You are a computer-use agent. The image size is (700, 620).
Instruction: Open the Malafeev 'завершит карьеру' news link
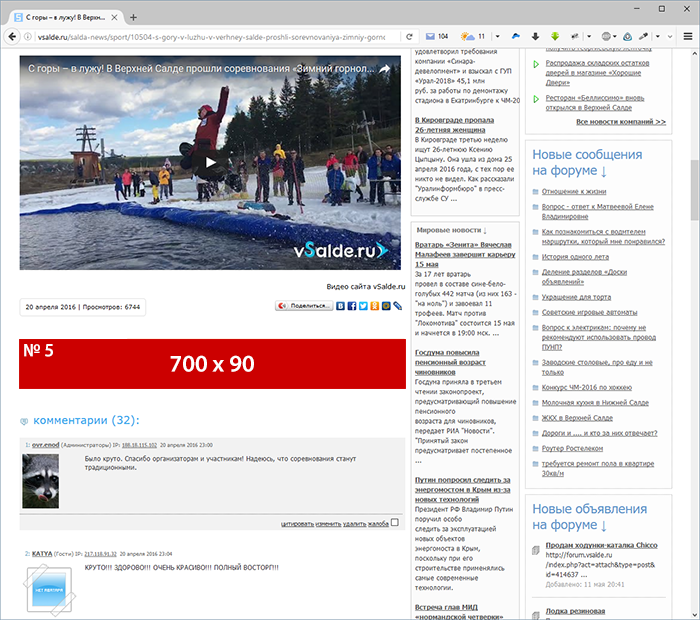point(465,254)
